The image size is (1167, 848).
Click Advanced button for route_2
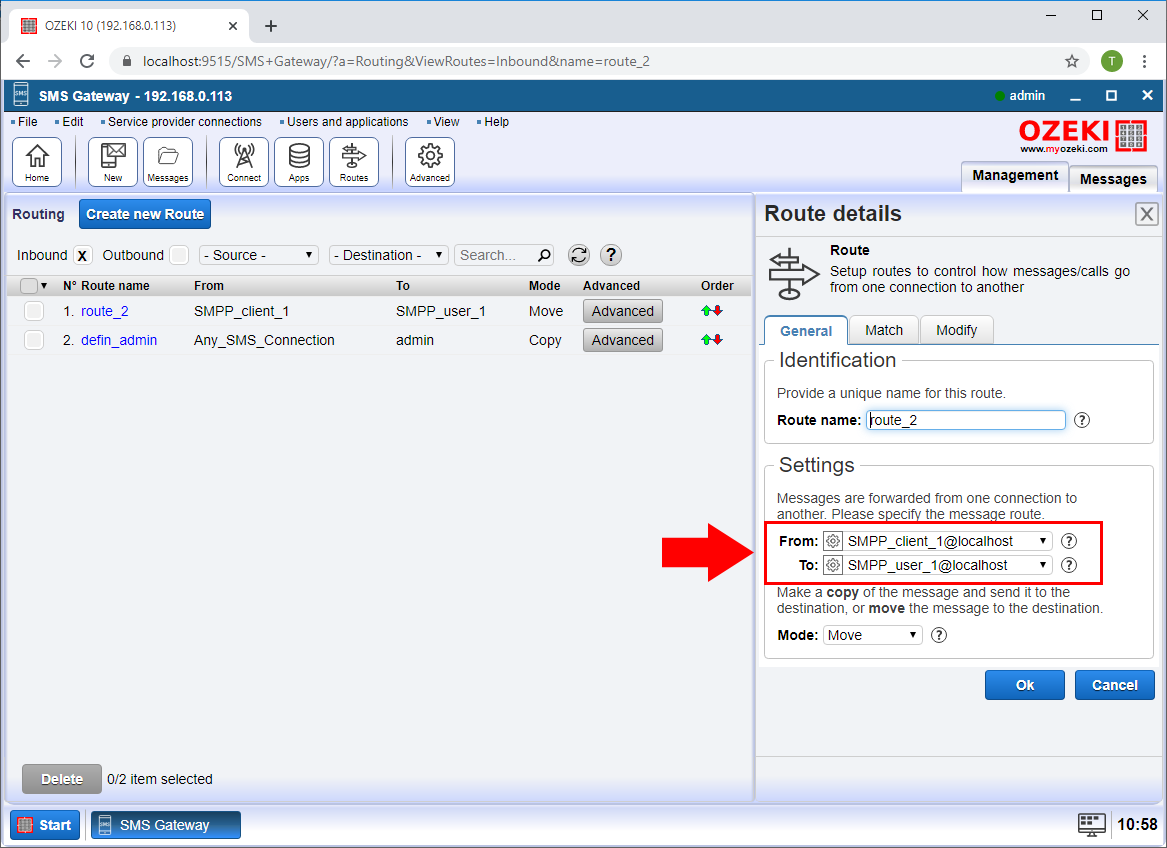pyautogui.click(x=623, y=311)
